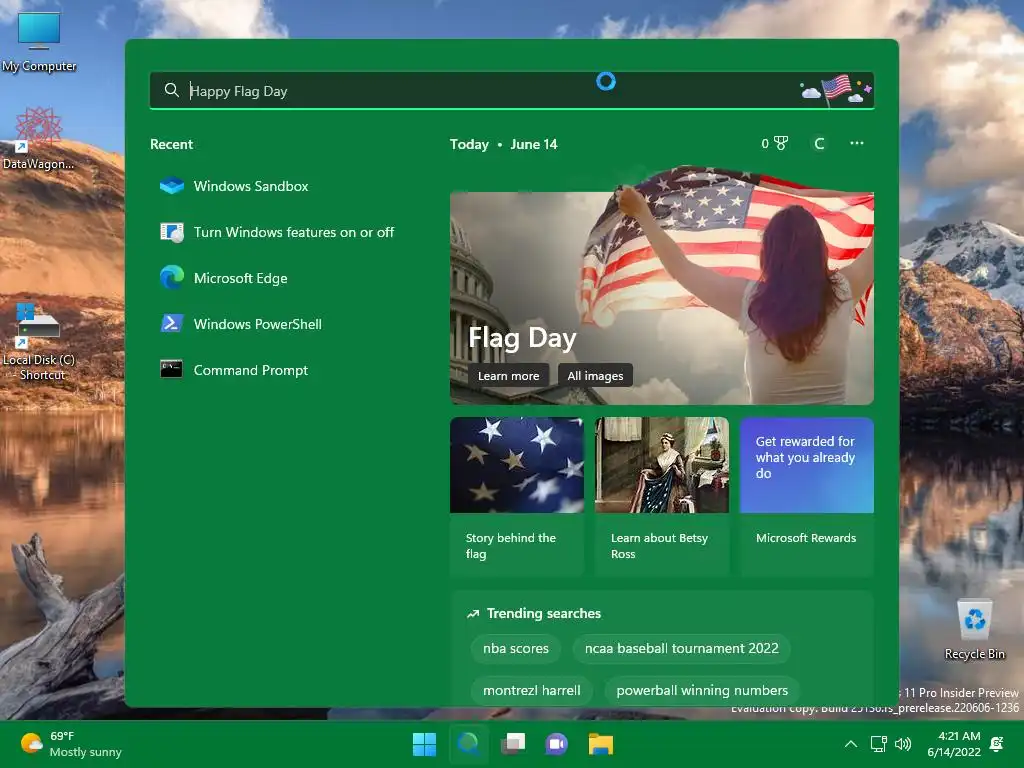The image size is (1024, 768).
Task: Click the Microsoft Edge text label
Action: tap(240, 278)
